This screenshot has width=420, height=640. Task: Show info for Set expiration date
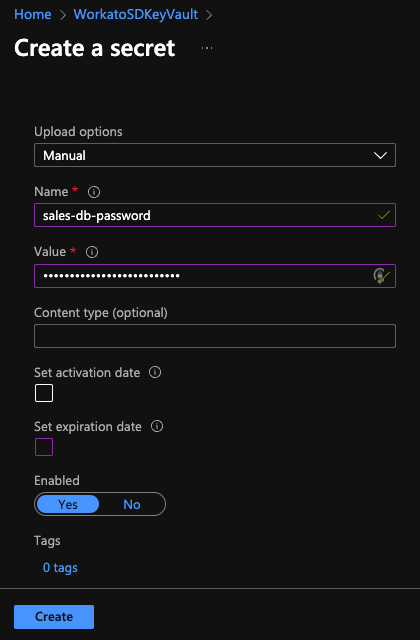click(157, 426)
